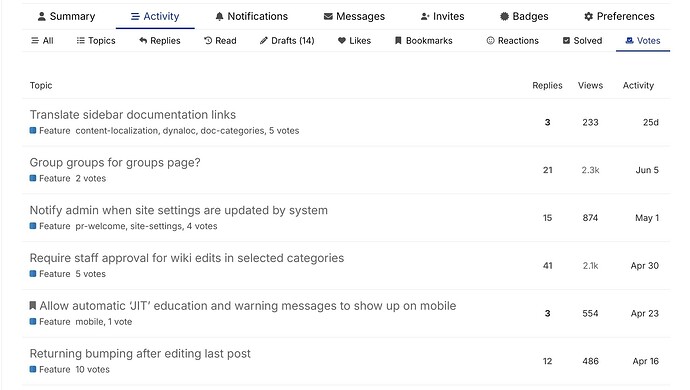Show All activity sub-tab
The image size is (690, 390).
(x=42, y=40)
